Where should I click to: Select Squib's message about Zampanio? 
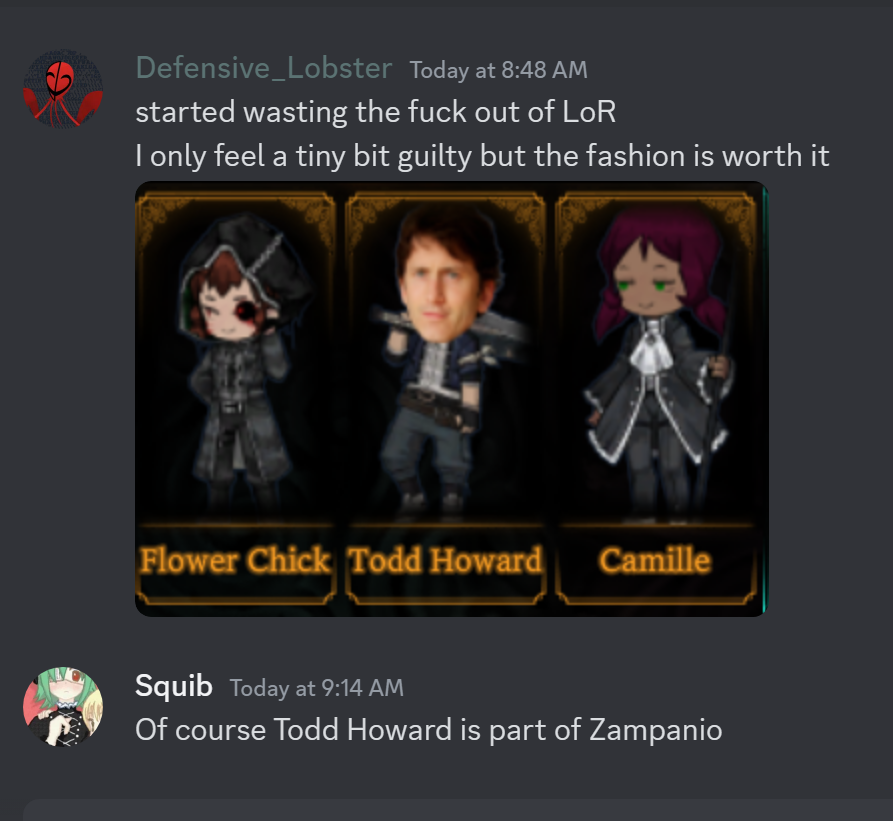coord(428,730)
